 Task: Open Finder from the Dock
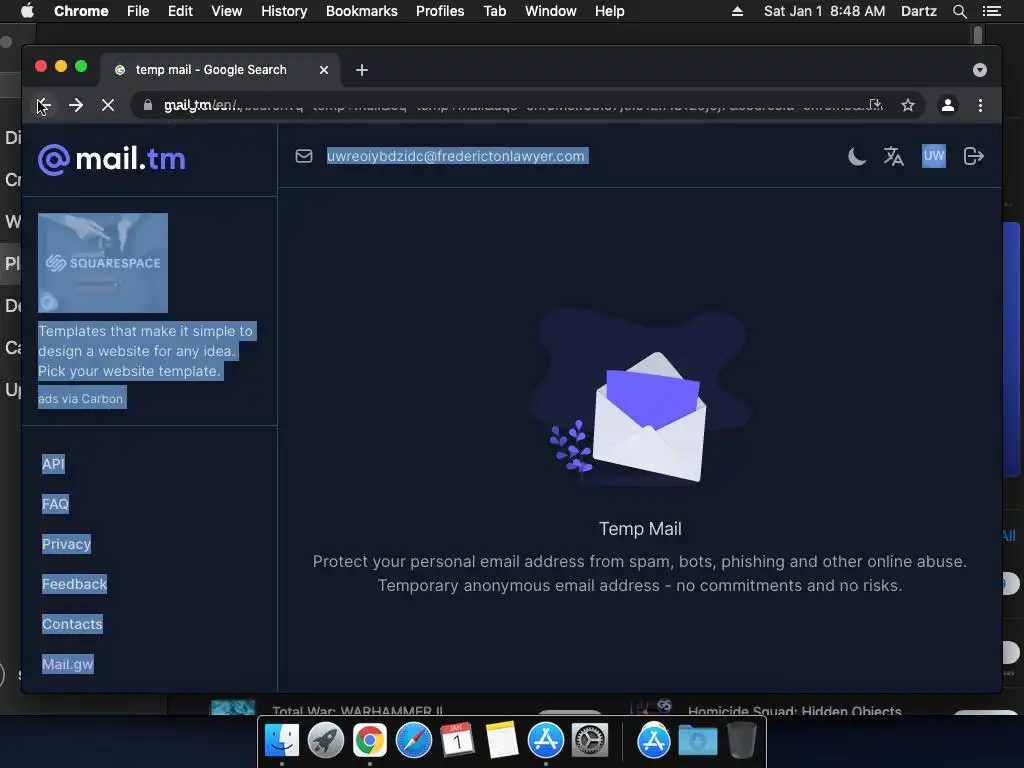(x=282, y=741)
